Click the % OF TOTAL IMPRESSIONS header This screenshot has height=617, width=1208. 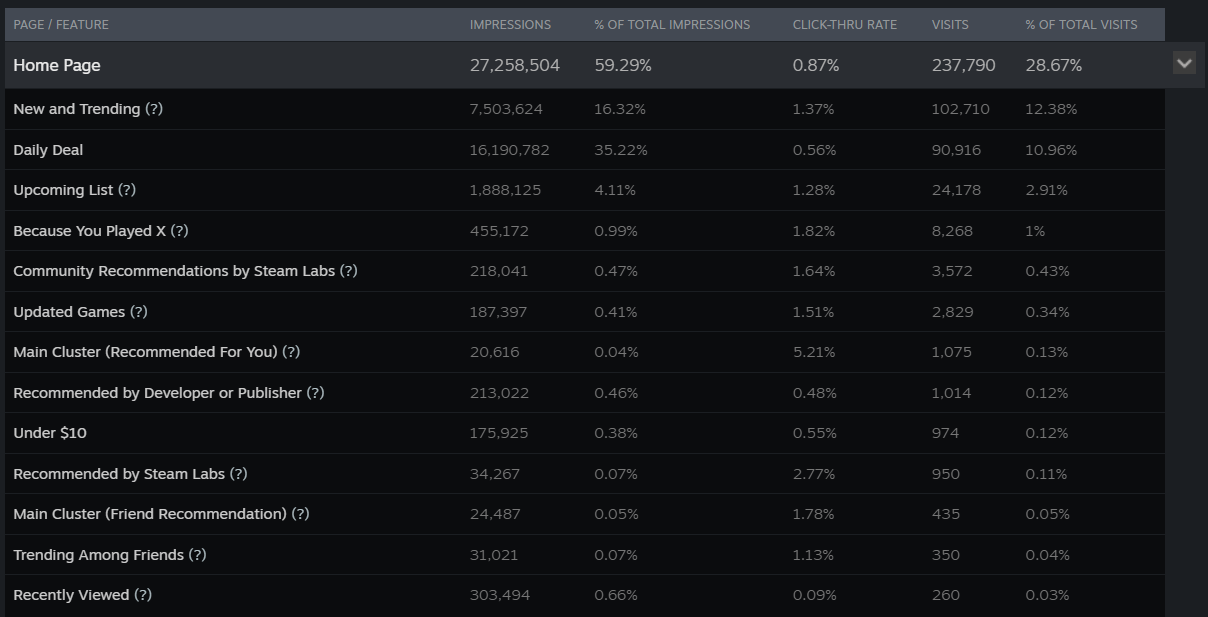(x=672, y=24)
